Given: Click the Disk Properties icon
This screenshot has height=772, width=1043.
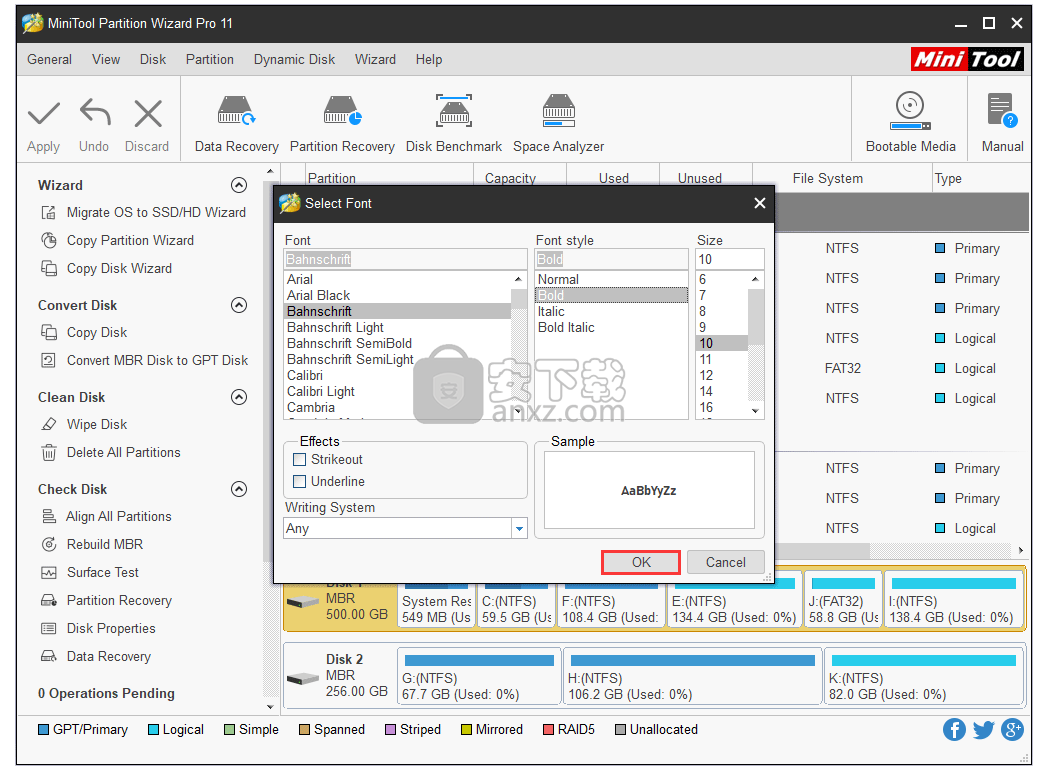Looking at the screenshot, I should [x=49, y=628].
